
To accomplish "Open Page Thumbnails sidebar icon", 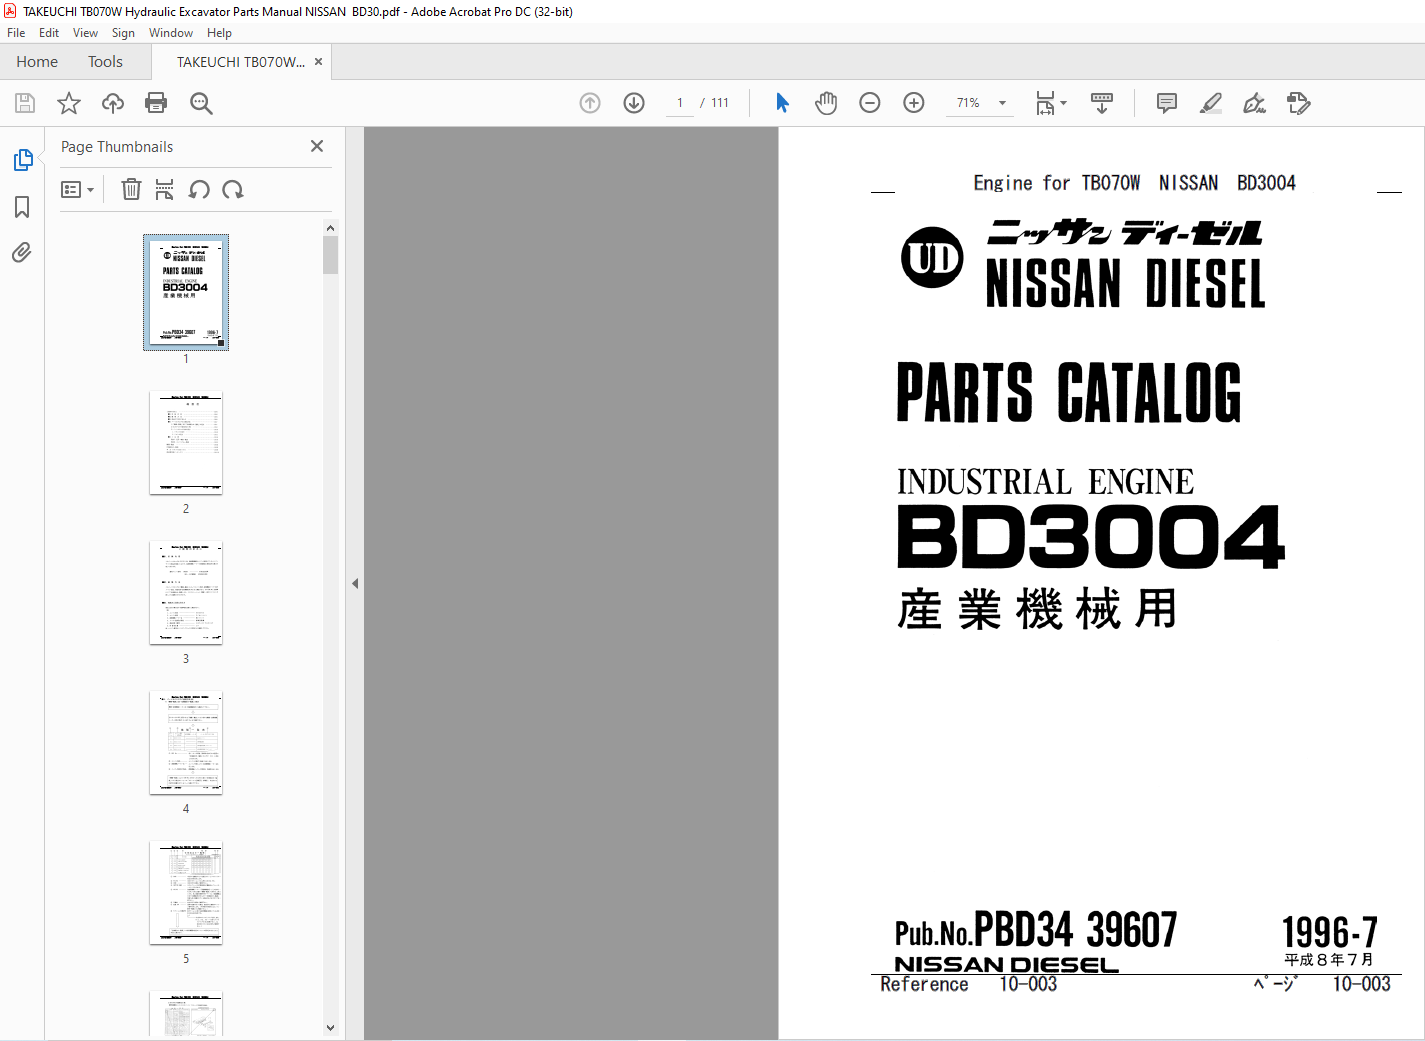I will point(22,160).
